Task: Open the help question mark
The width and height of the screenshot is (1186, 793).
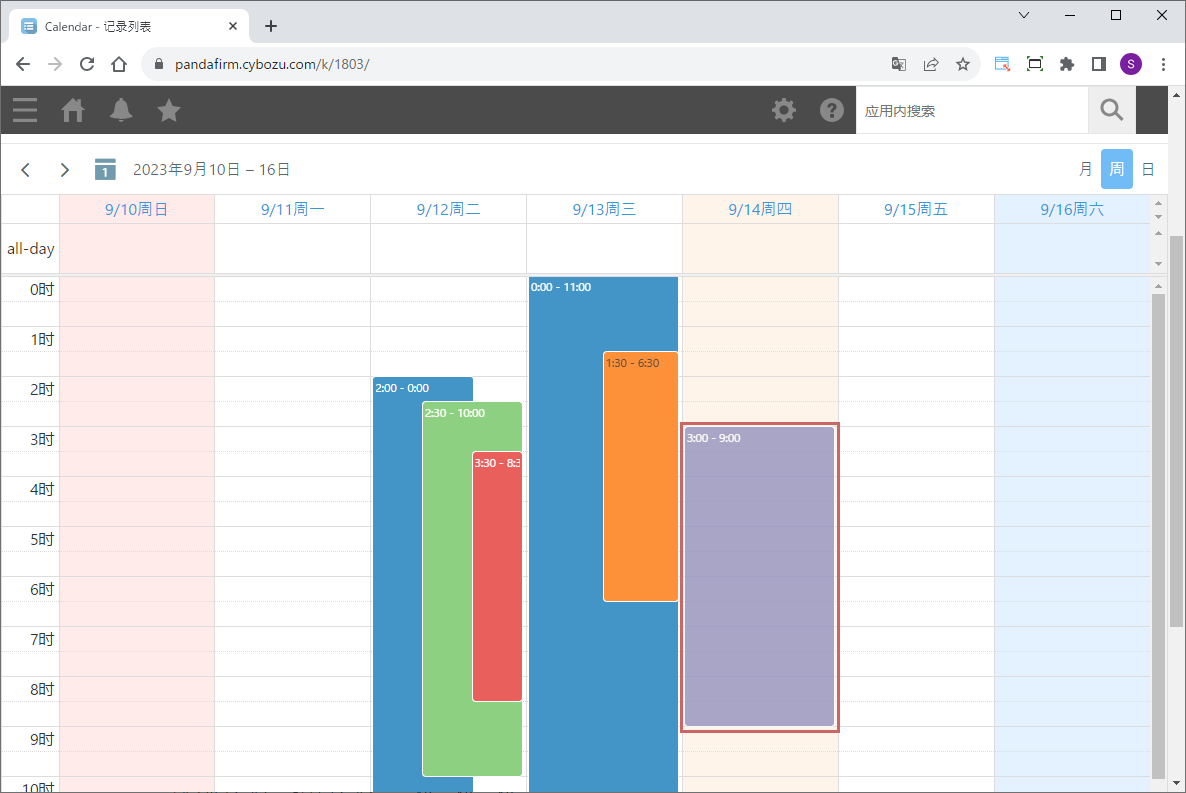Action: pyautogui.click(x=832, y=110)
